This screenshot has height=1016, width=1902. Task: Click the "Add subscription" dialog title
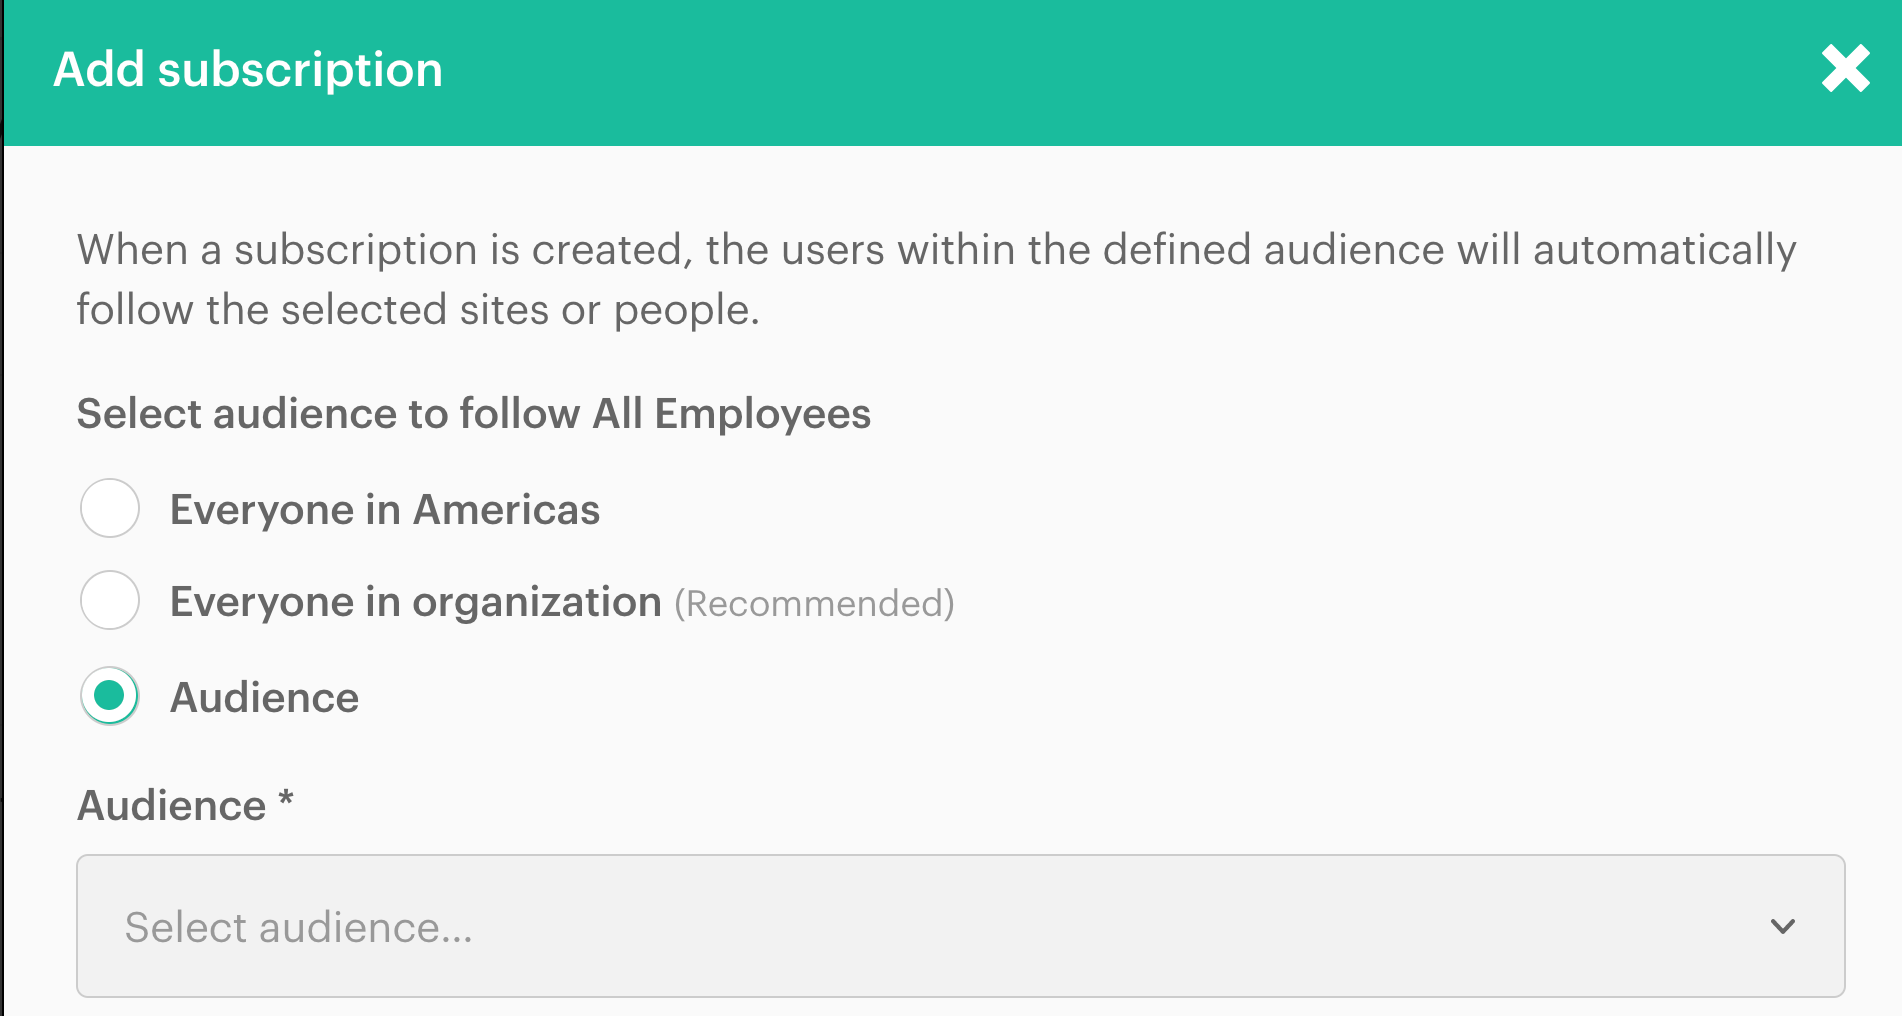(x=248, y=70)
